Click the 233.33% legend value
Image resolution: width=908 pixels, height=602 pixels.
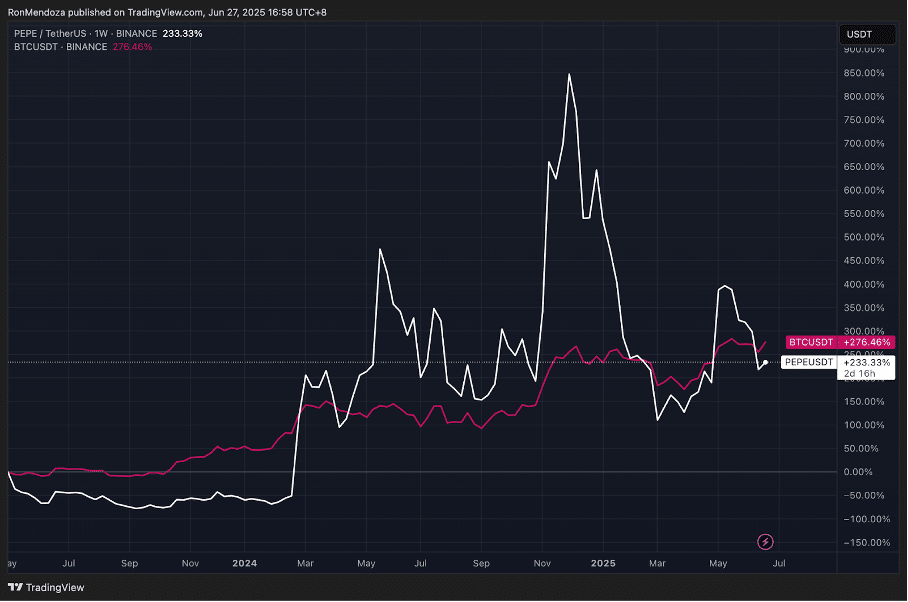tap(182, 33)
